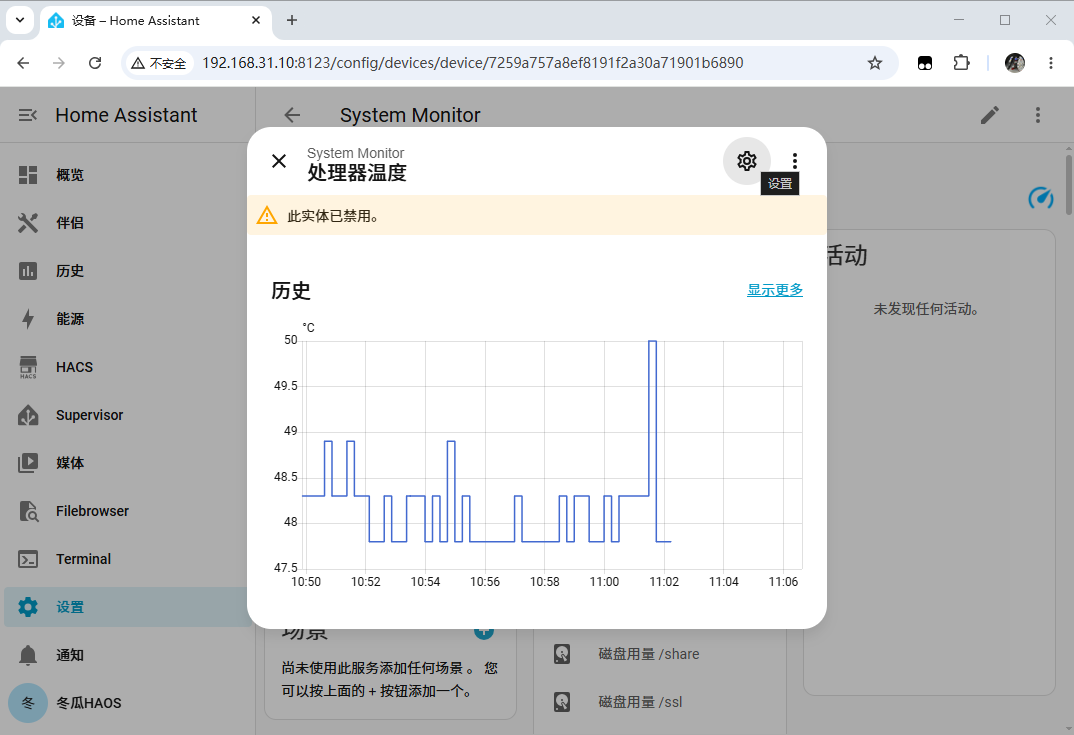1074x735 pixels.
Task: Open 伴侣 in the sidebar
Action: point(127,223)
